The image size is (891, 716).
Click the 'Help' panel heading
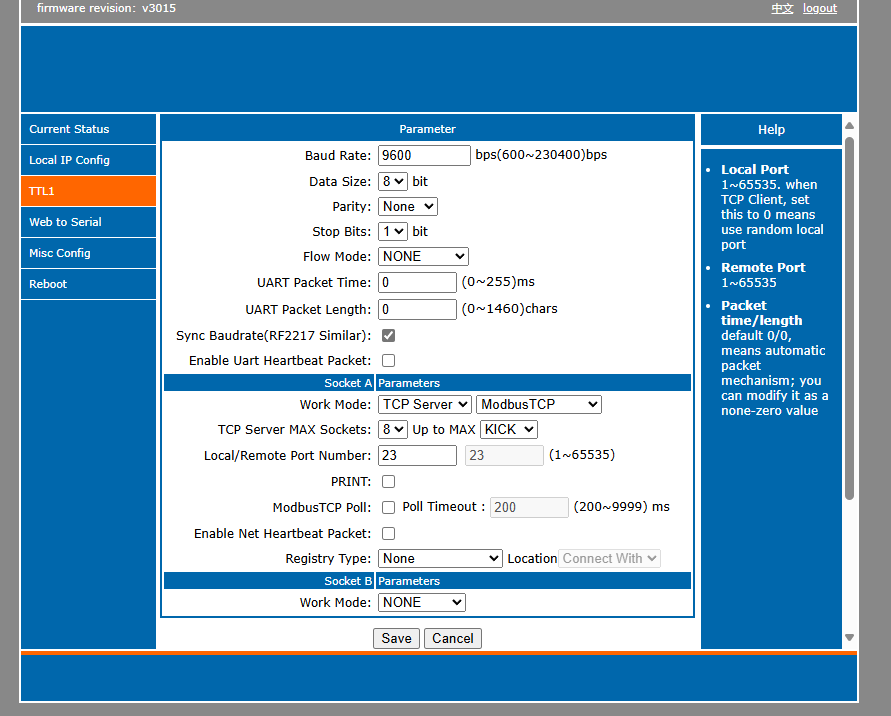tap(771, 130)
